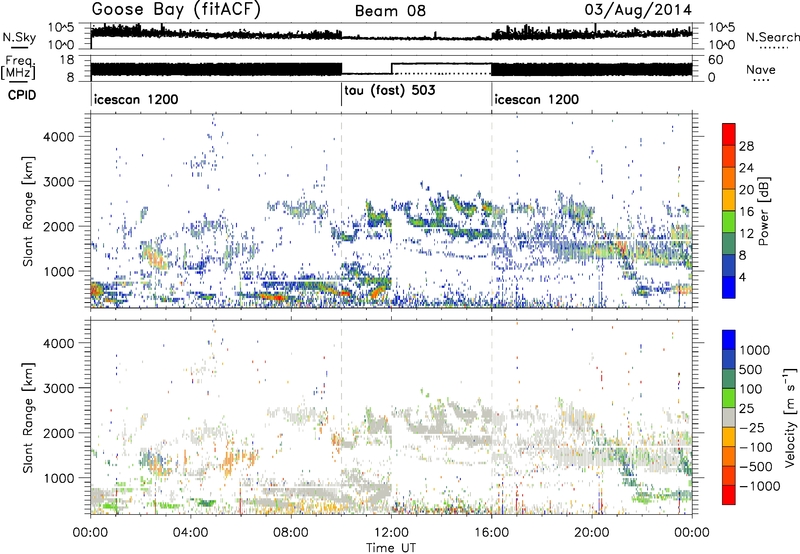This screenshot has height=554, width=800.
Task: Select the "Beam 08" heading
Action: [390, 11]
